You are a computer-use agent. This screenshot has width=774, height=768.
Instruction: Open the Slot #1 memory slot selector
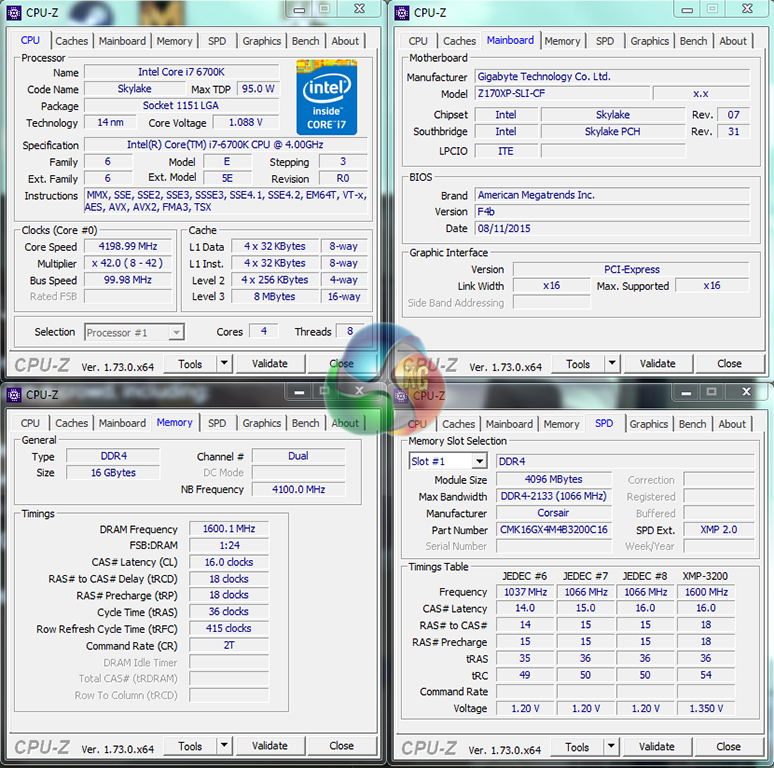[479, 461]
